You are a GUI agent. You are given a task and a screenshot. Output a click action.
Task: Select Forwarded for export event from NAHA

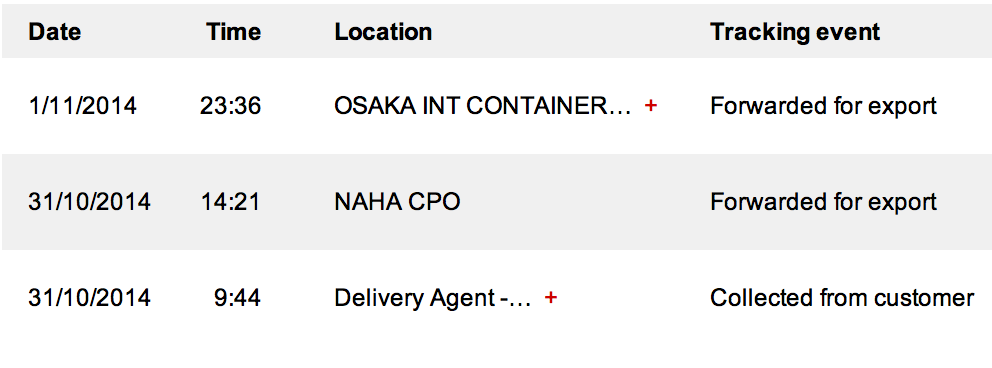823,202
